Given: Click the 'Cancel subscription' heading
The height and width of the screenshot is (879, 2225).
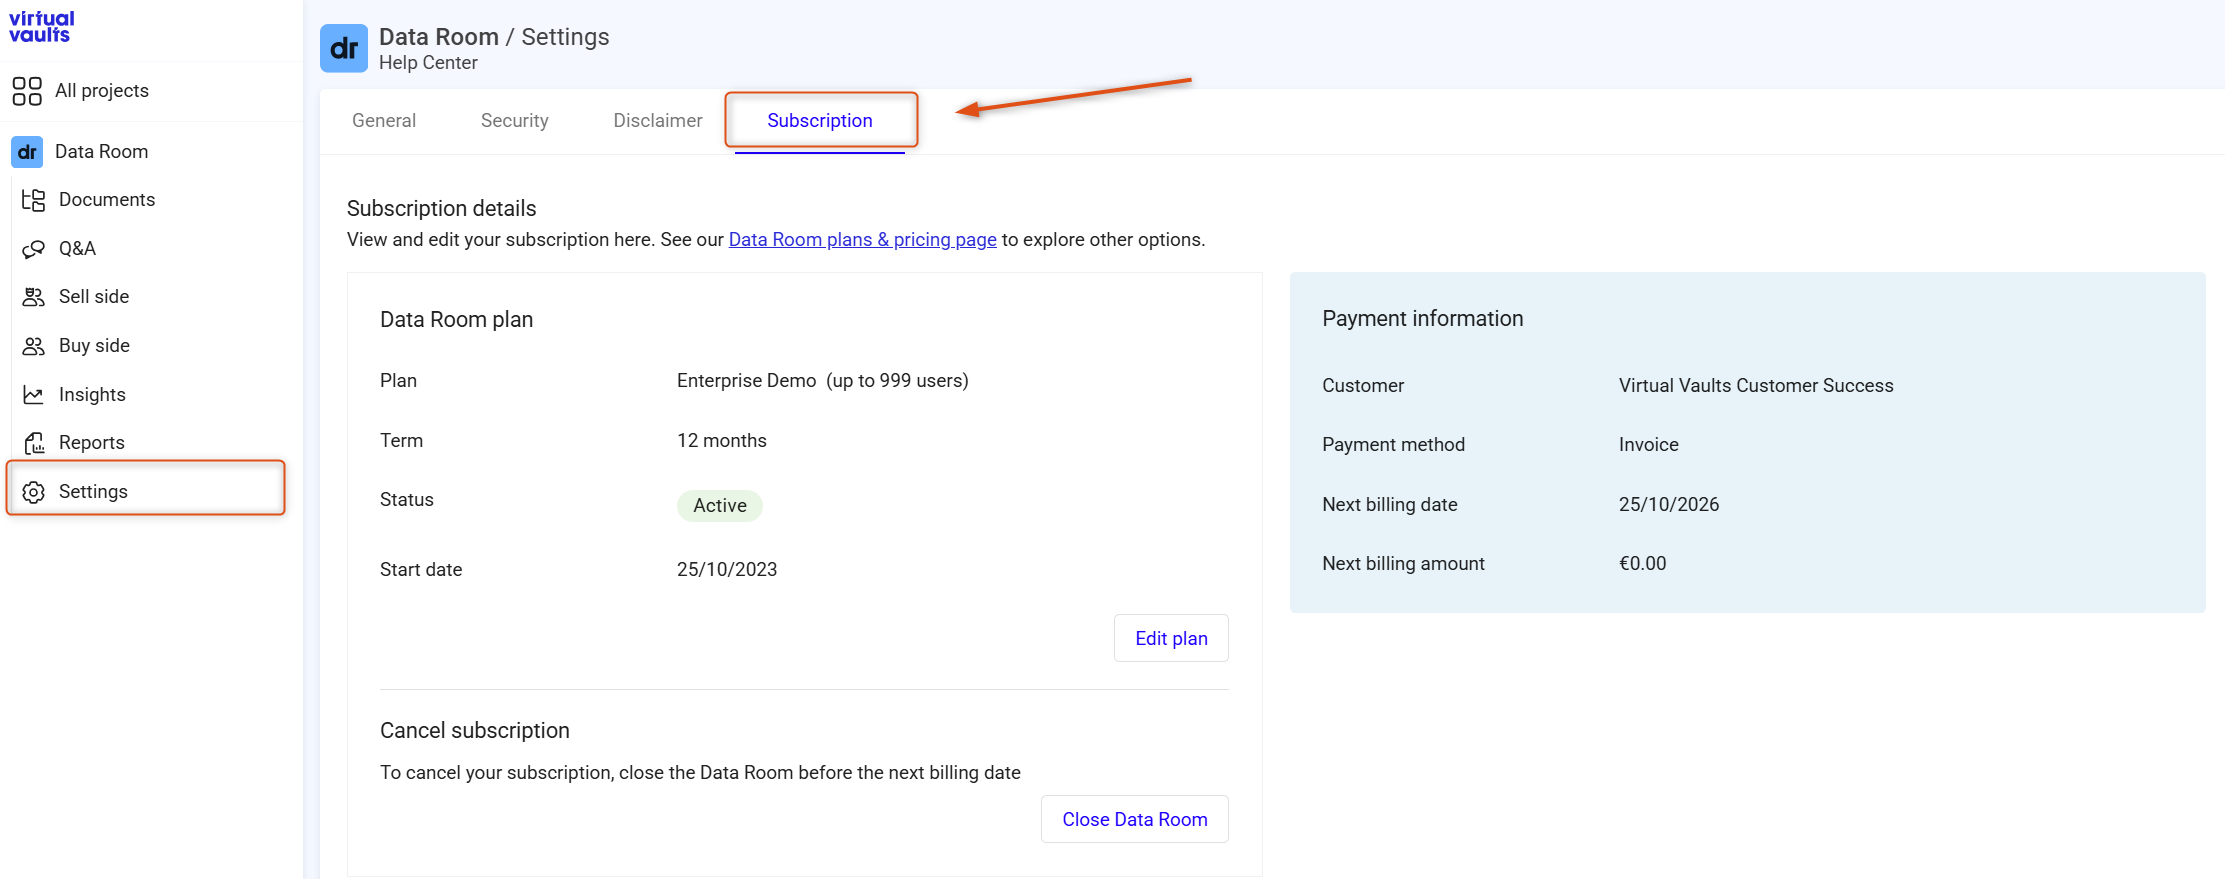Looking at the screenshot, I should pyautogui.click(x=475, y=730).
